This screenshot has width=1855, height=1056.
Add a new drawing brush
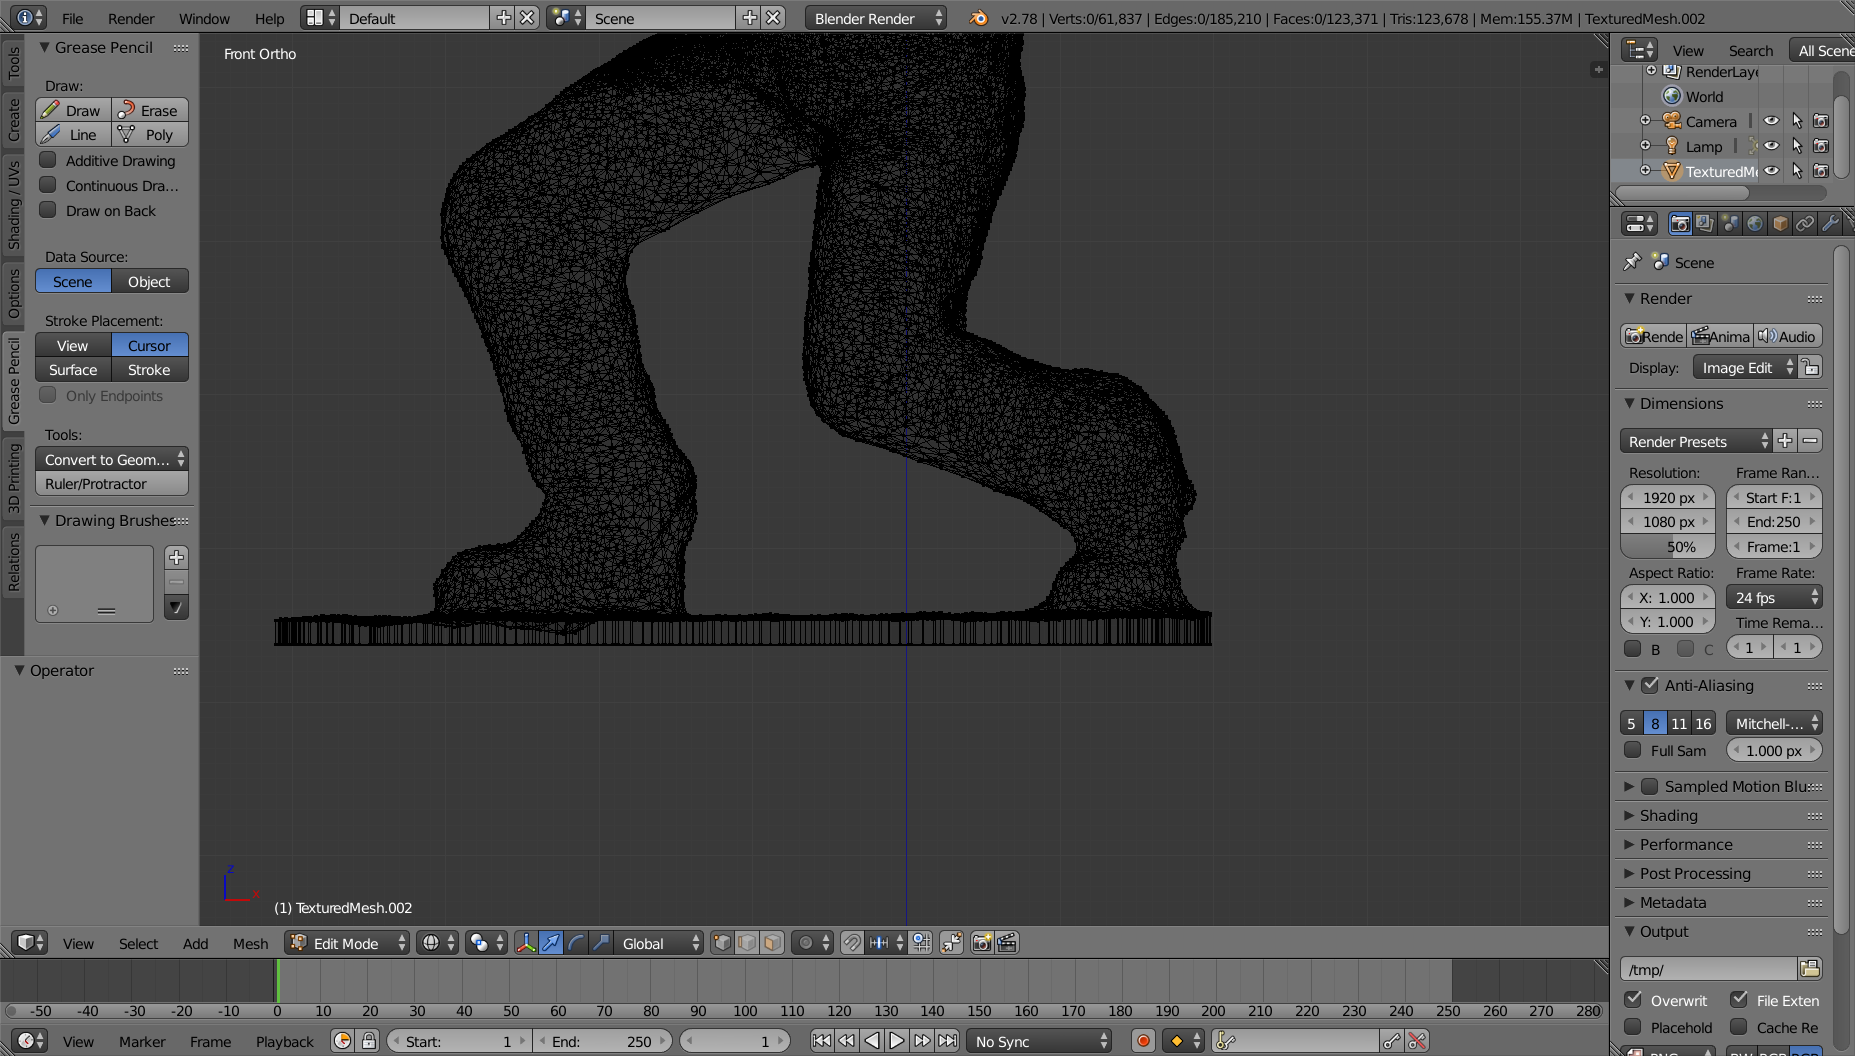click(176, 558)
